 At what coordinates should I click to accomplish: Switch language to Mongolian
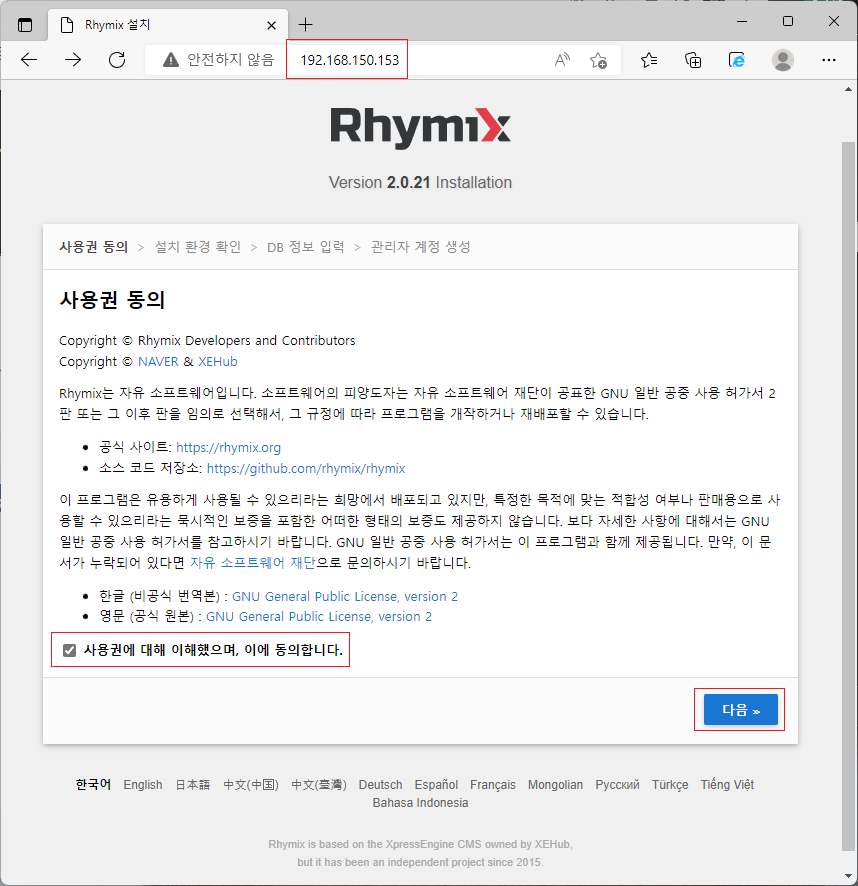(555, 785)
